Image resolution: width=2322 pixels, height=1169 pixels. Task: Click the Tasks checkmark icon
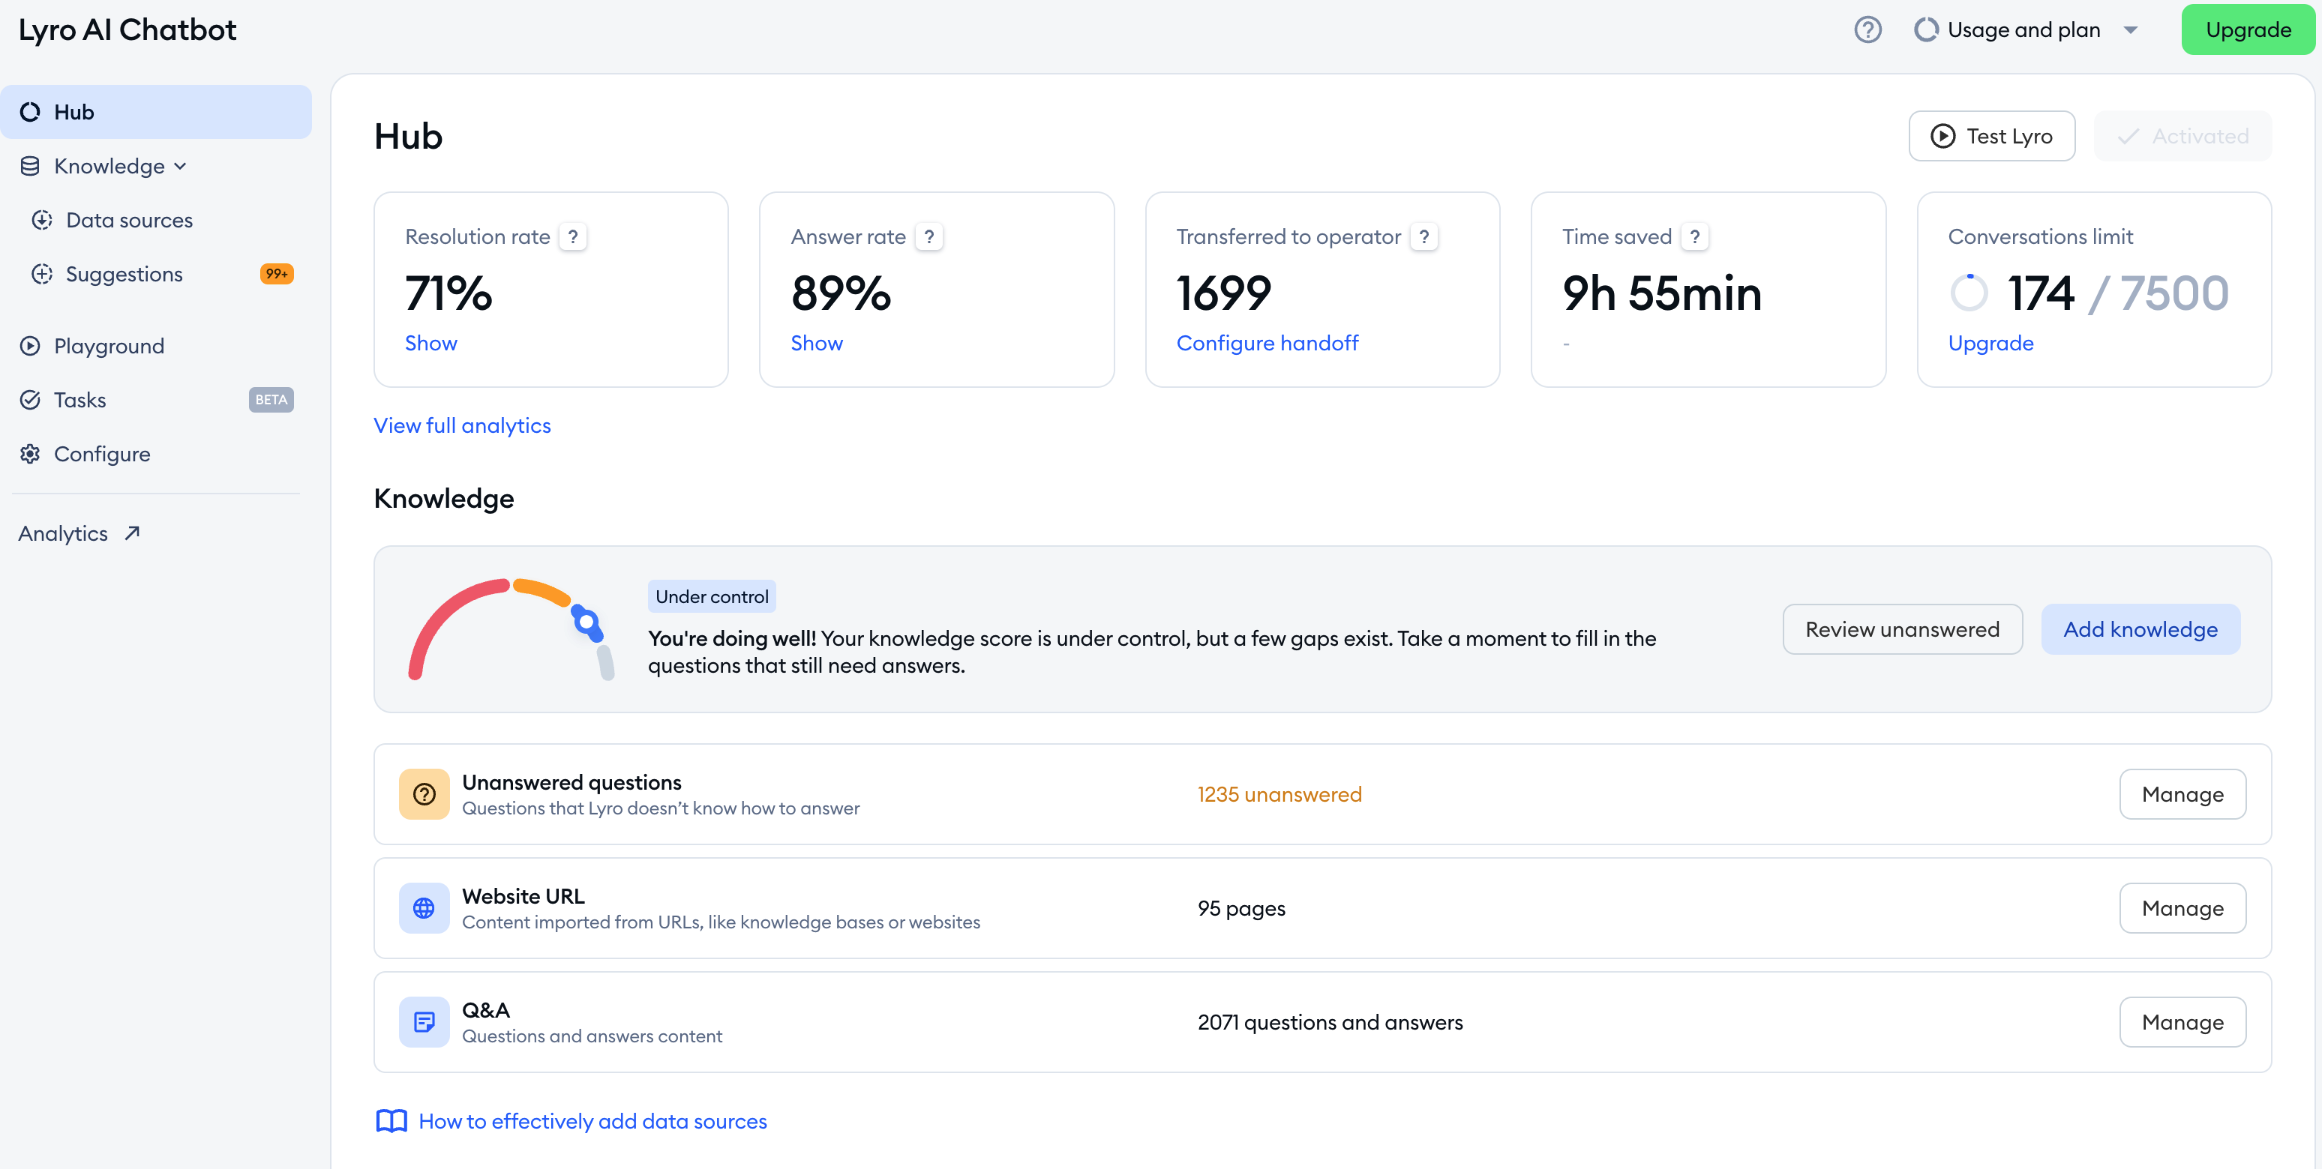pos(30,400)
